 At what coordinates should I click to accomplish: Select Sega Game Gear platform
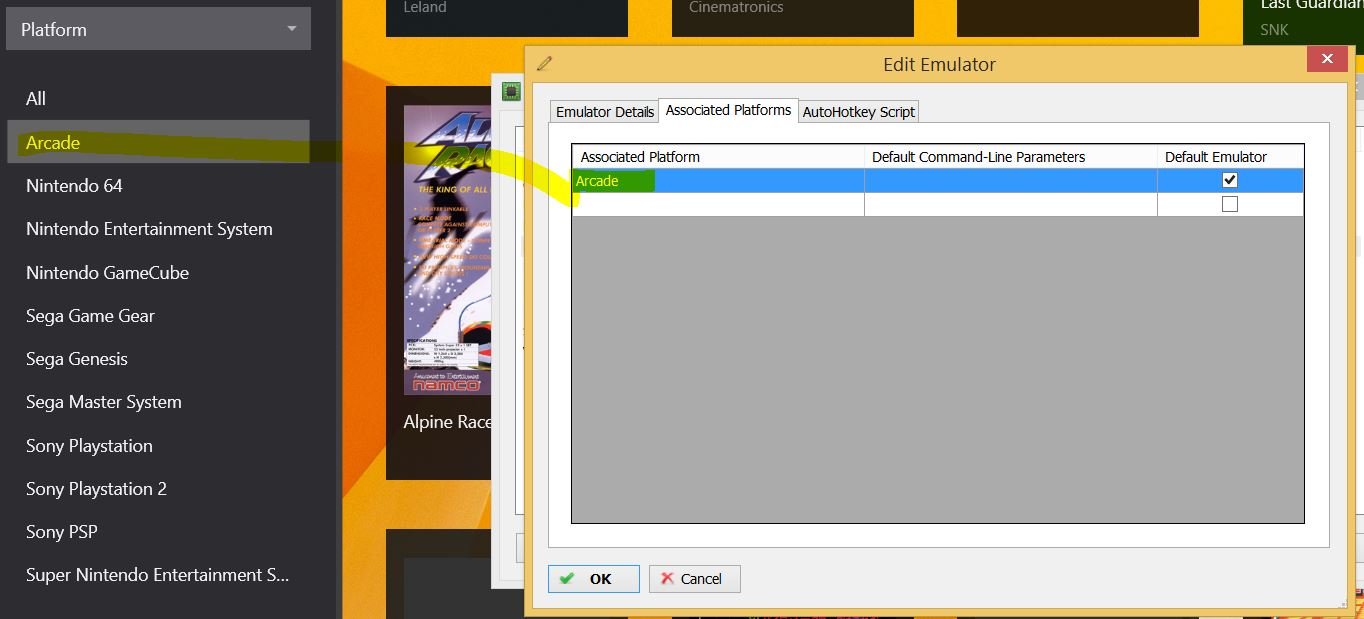(x=90, y=315)
